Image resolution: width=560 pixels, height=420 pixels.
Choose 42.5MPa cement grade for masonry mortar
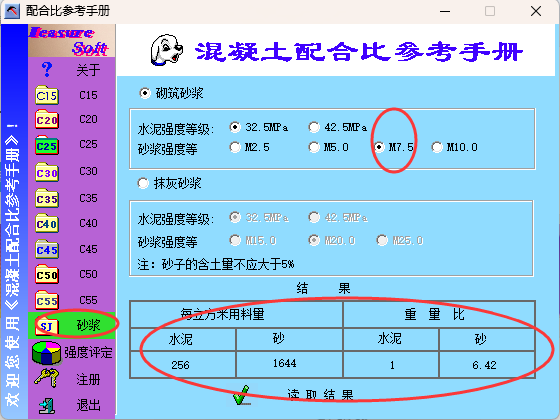[314, 127]
